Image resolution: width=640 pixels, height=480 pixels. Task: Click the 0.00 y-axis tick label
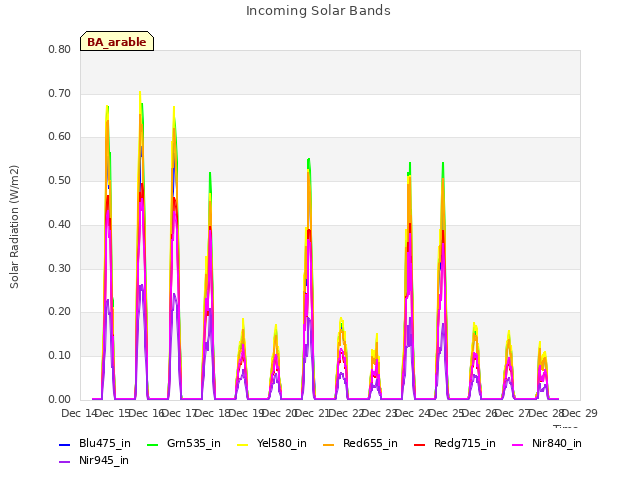click(60, 399)
